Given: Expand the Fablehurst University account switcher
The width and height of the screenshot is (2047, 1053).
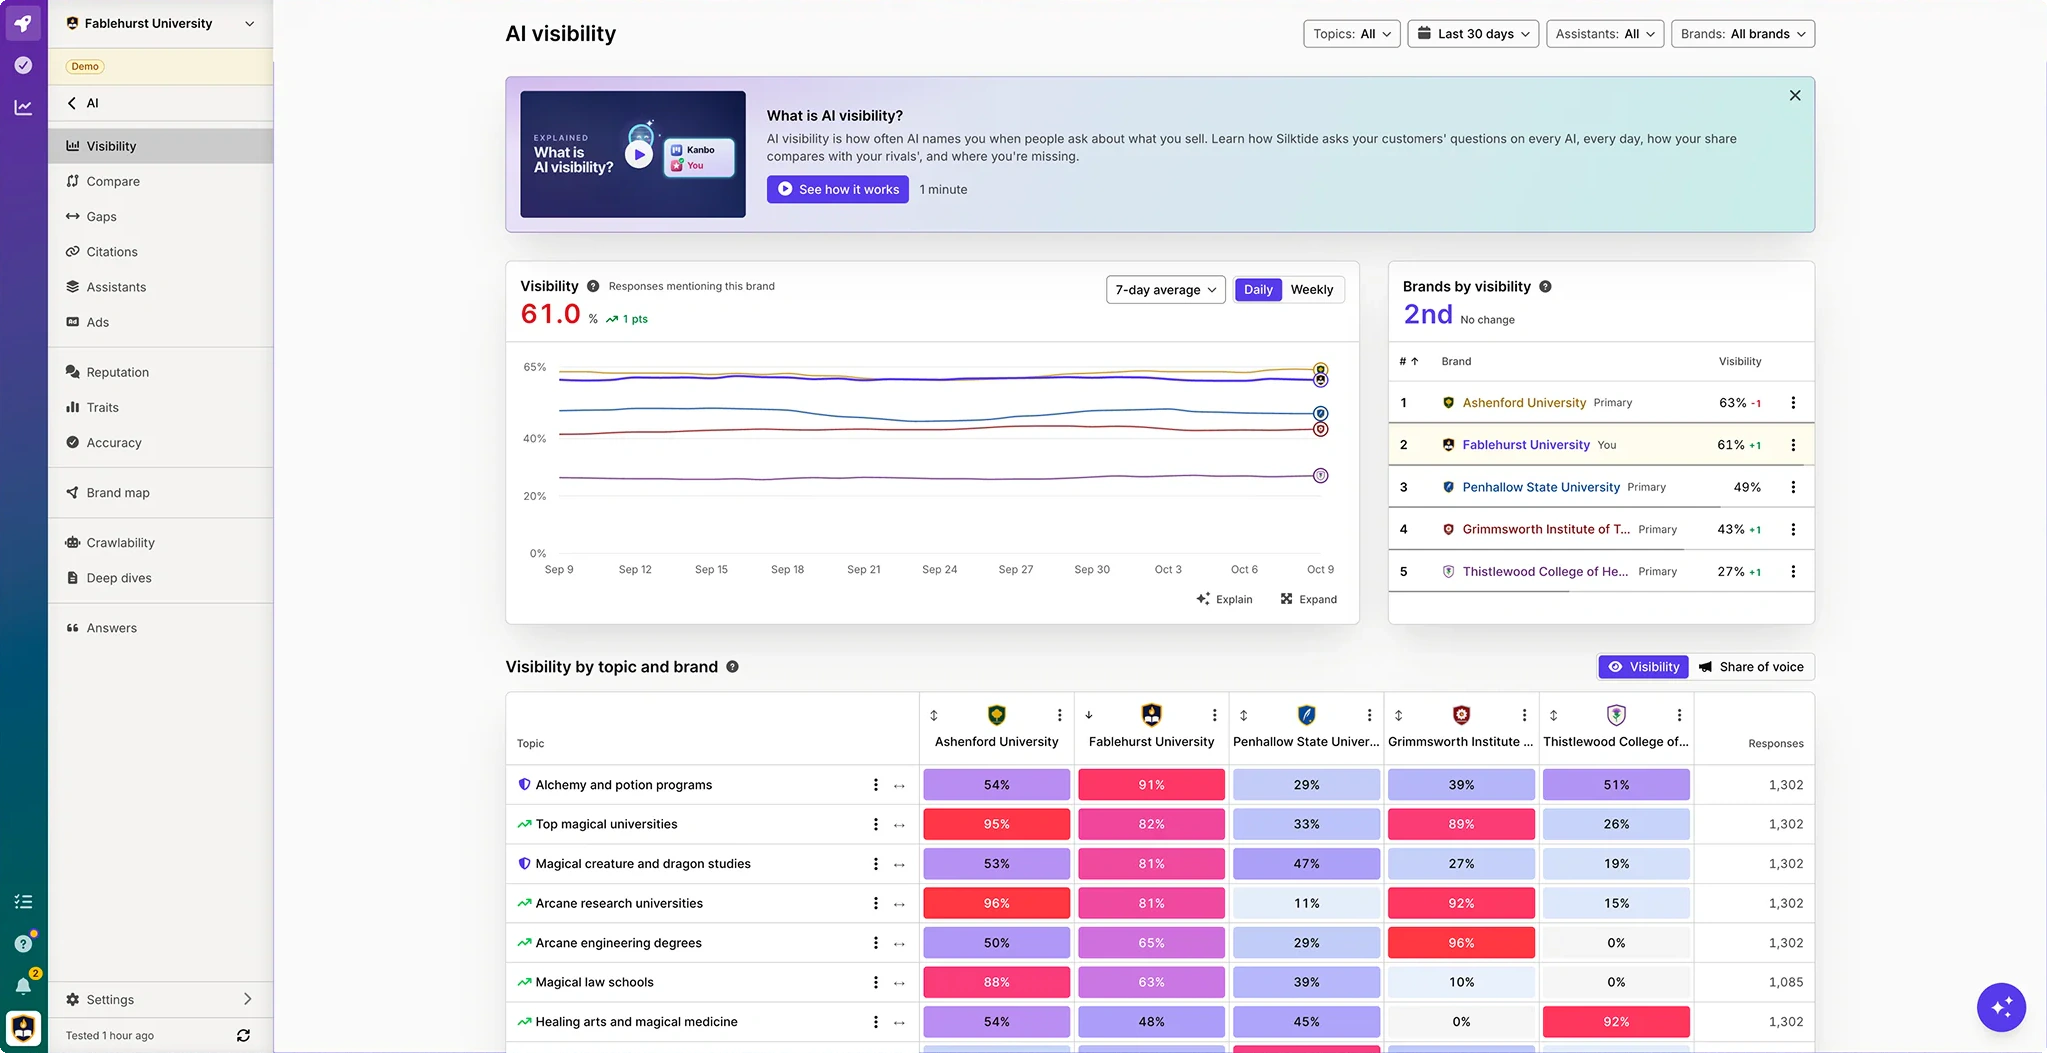Looking at the screenshot, I should (160, 23).
